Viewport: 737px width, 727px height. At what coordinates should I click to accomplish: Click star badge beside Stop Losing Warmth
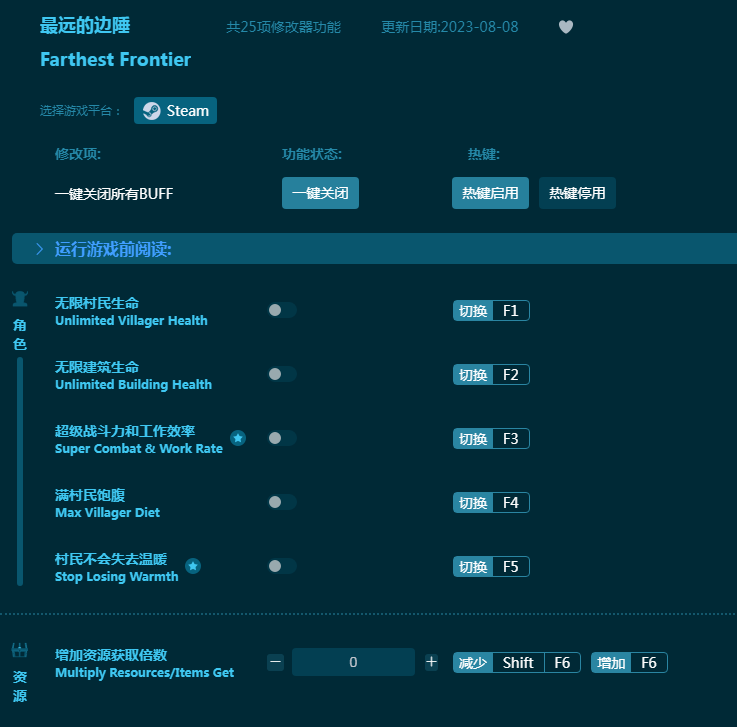pyautogui.click(x=193, y=566)
